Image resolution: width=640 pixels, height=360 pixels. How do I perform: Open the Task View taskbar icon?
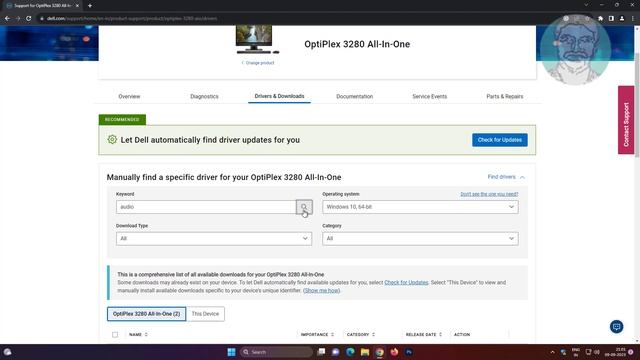[x=321, y=352]
